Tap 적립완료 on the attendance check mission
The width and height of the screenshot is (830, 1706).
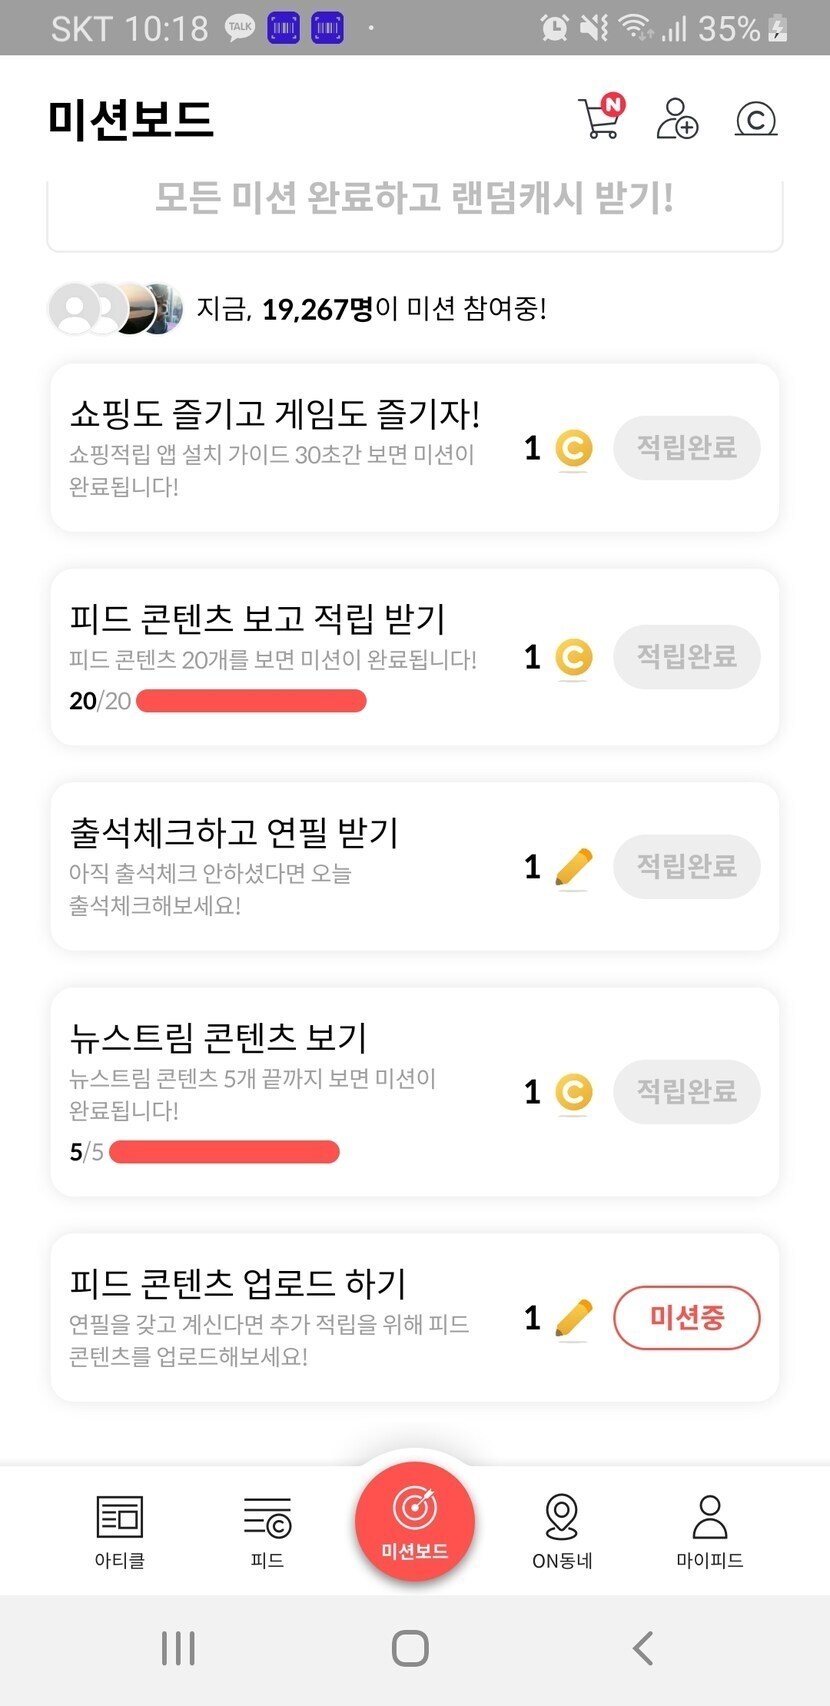tap(686, 866)
